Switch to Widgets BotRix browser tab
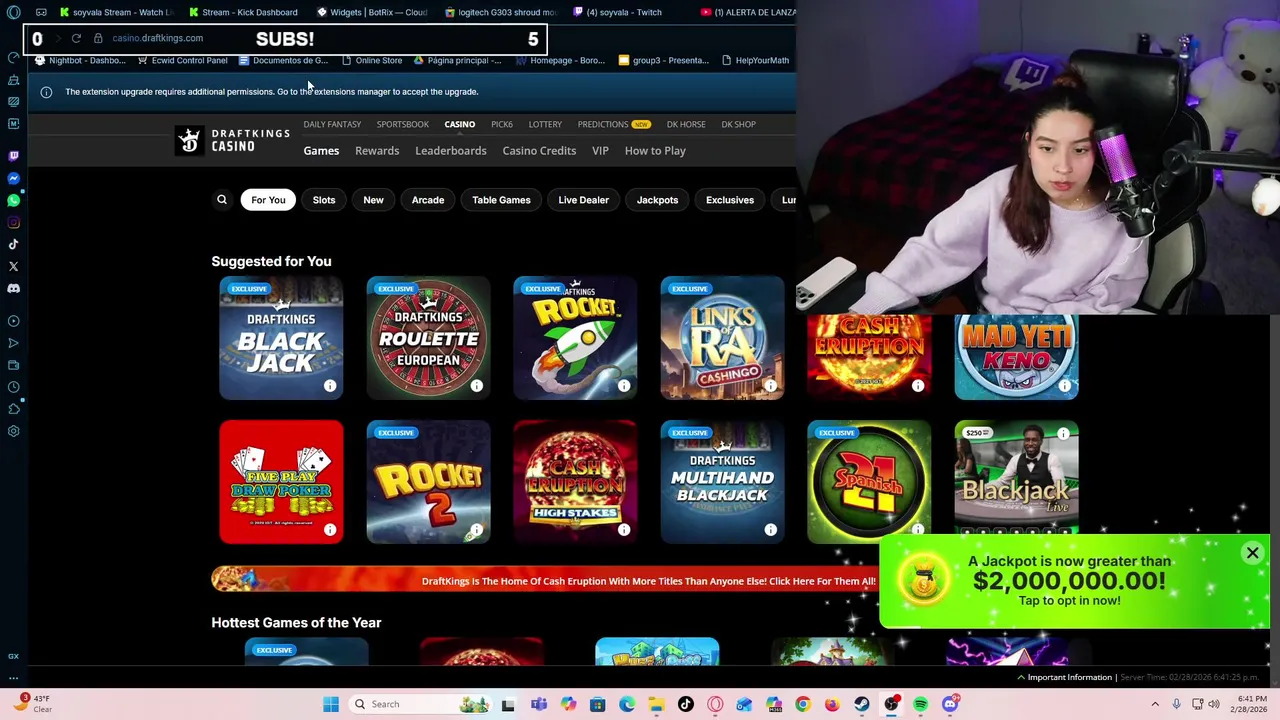The width and height of the screenshot is (1280, 720). click(372, 12)
